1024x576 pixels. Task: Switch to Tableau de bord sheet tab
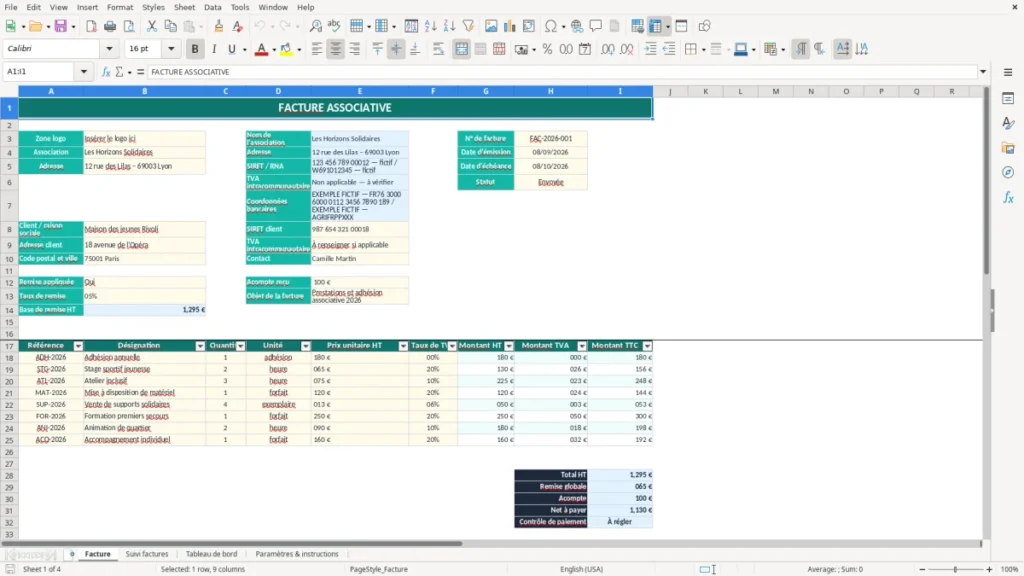pyautogui.click(x=212, y=554)
